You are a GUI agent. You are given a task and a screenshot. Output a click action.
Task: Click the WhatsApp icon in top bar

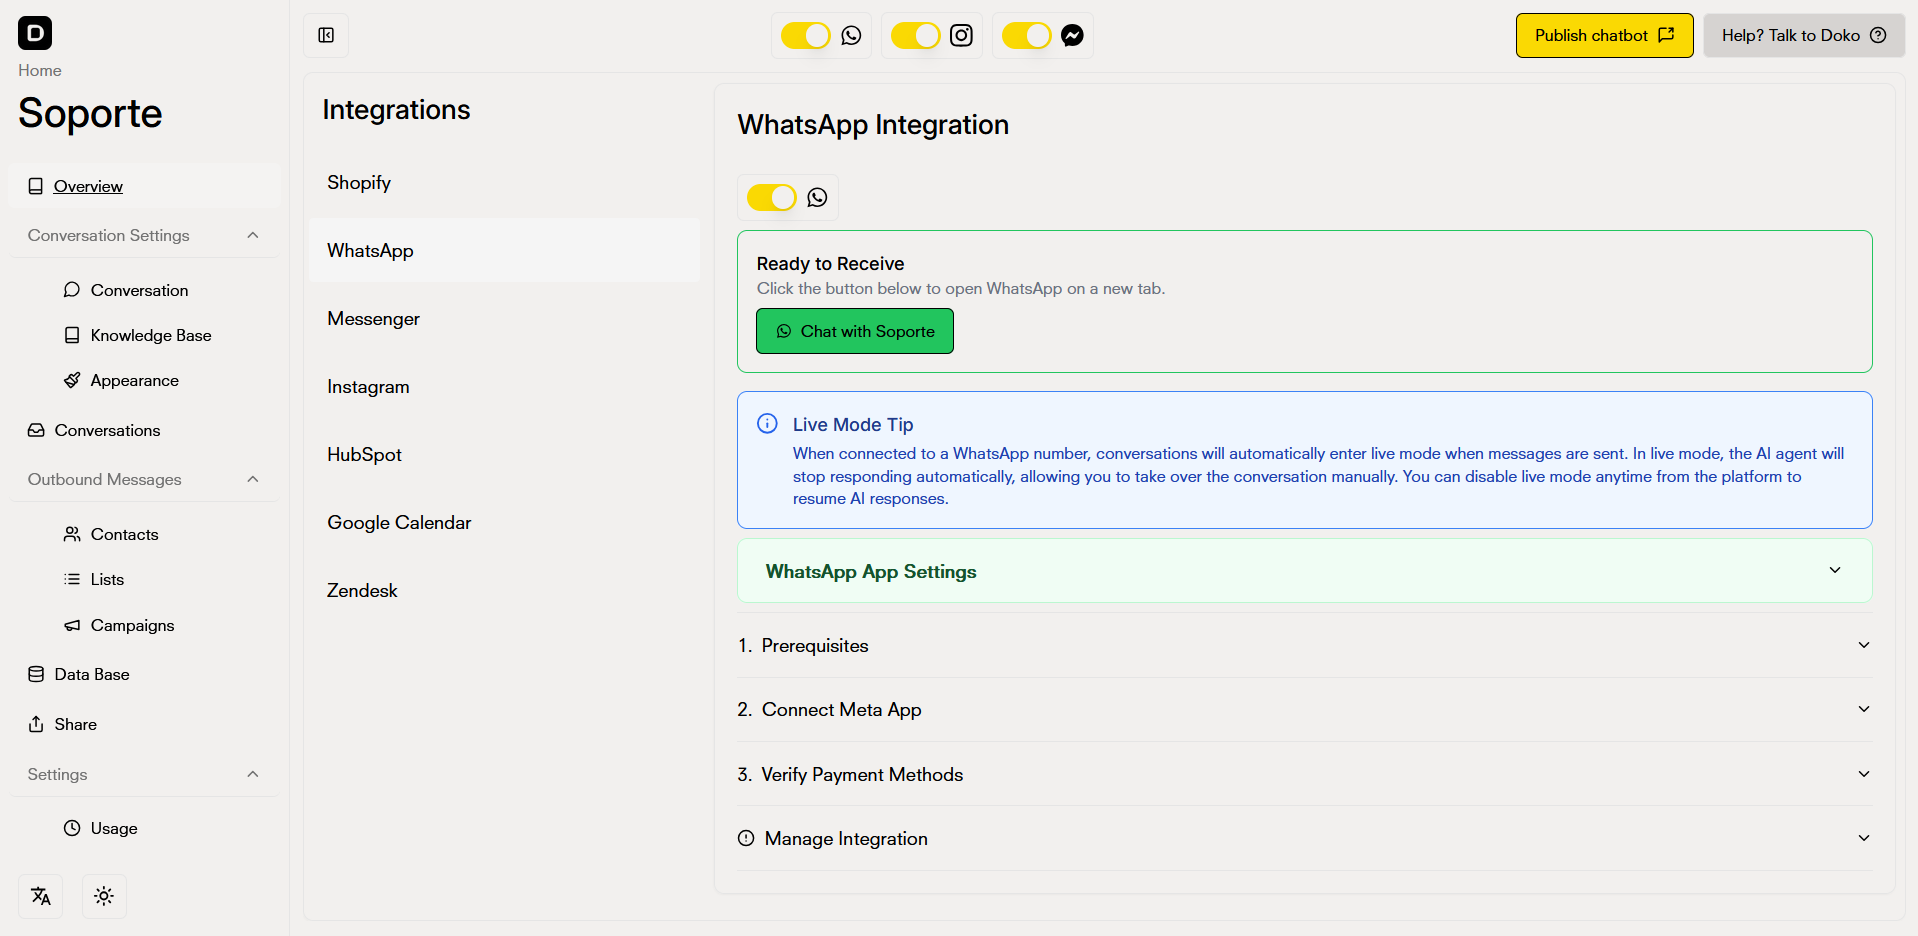(x=851, y=36)
